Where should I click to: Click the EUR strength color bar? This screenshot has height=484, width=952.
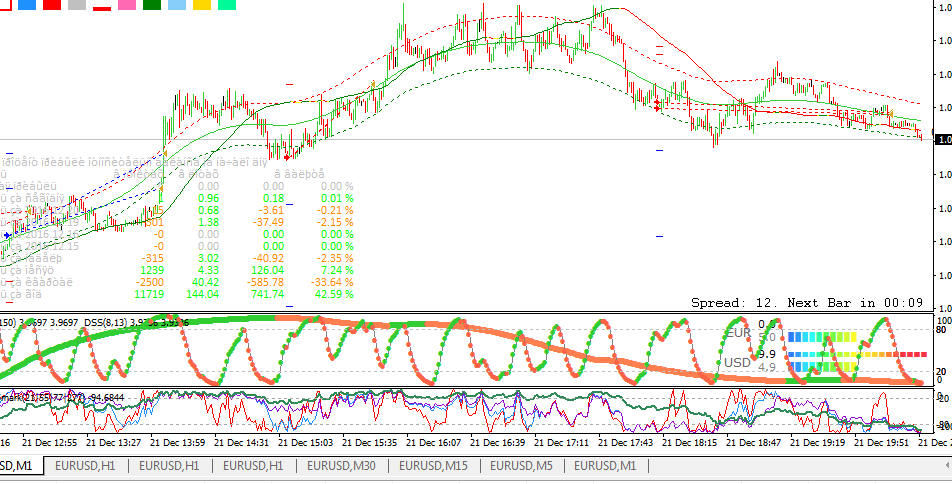click(822, 337)
